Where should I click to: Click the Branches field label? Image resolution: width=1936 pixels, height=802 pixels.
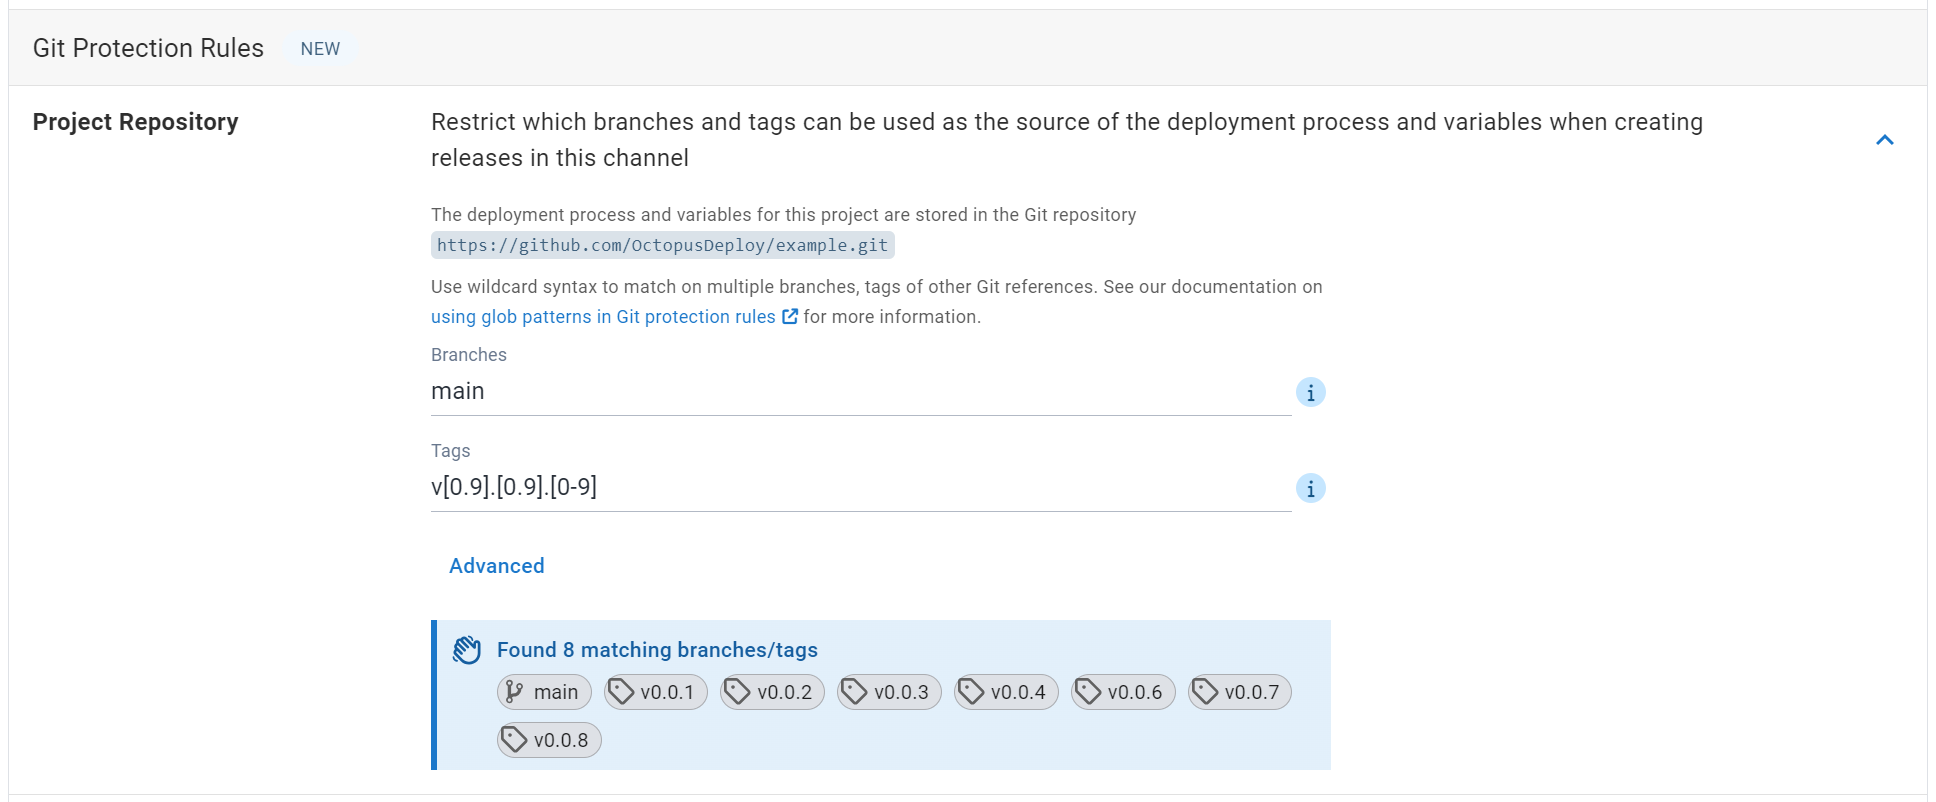pyautogui.click(x=469, y=355)
